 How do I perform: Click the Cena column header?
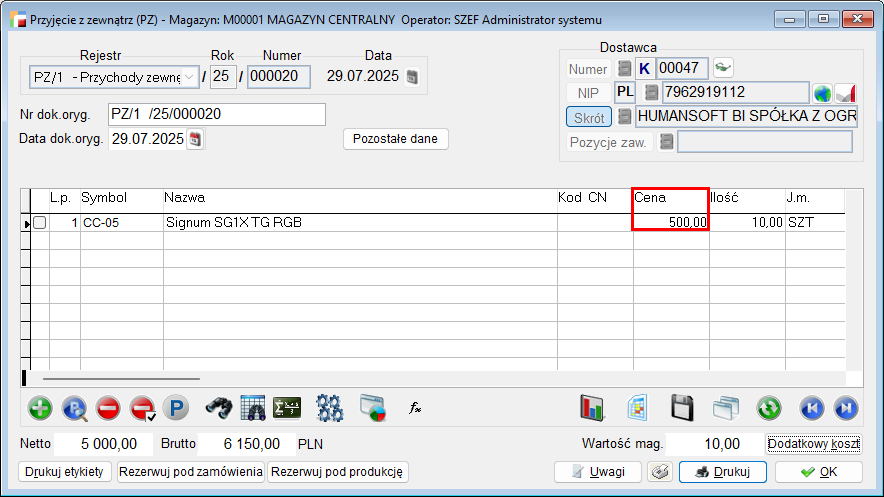coord(670,198)
